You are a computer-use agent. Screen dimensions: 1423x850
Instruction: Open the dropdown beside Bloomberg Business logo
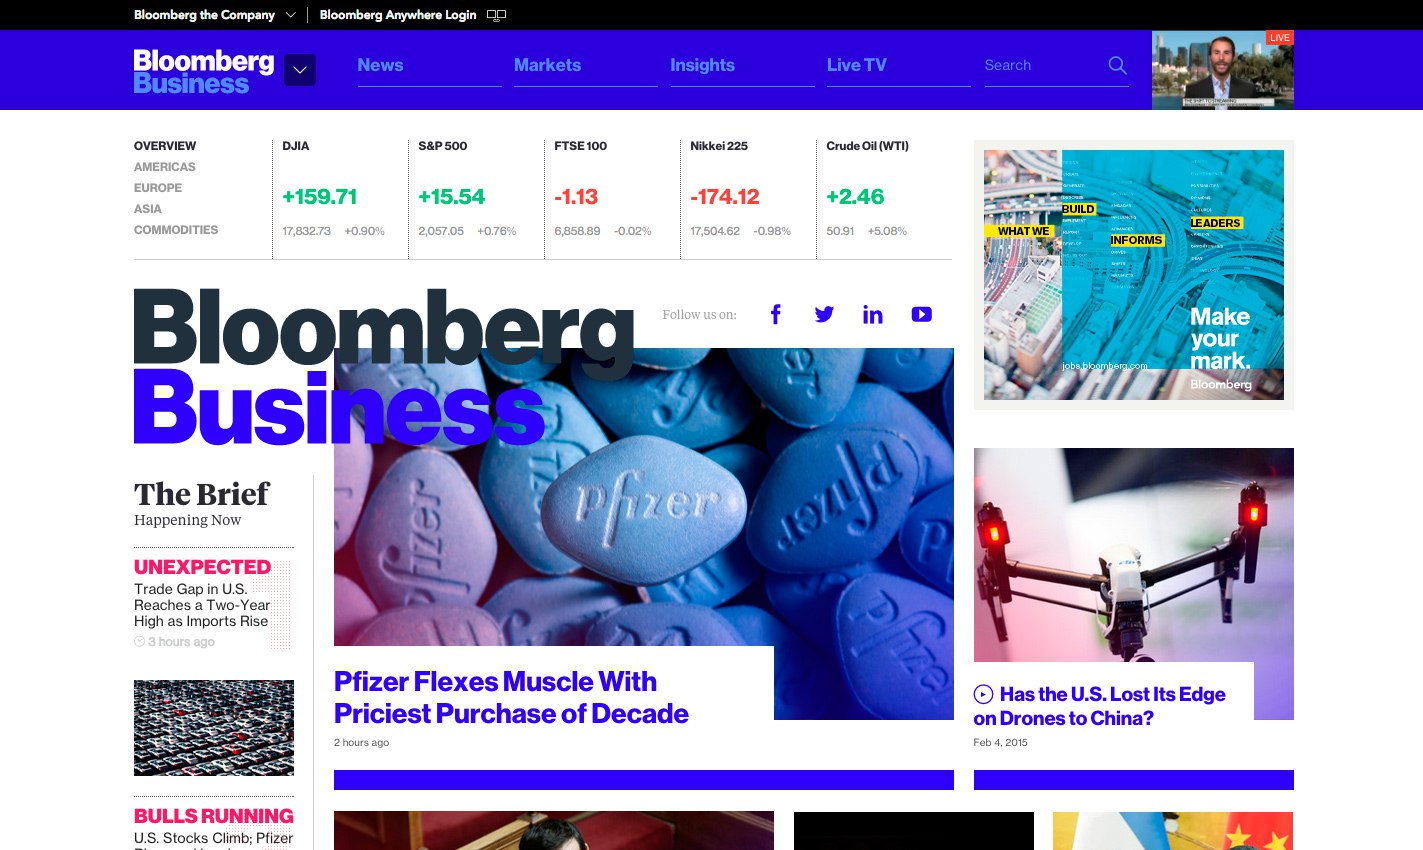[x=300, y=70]
